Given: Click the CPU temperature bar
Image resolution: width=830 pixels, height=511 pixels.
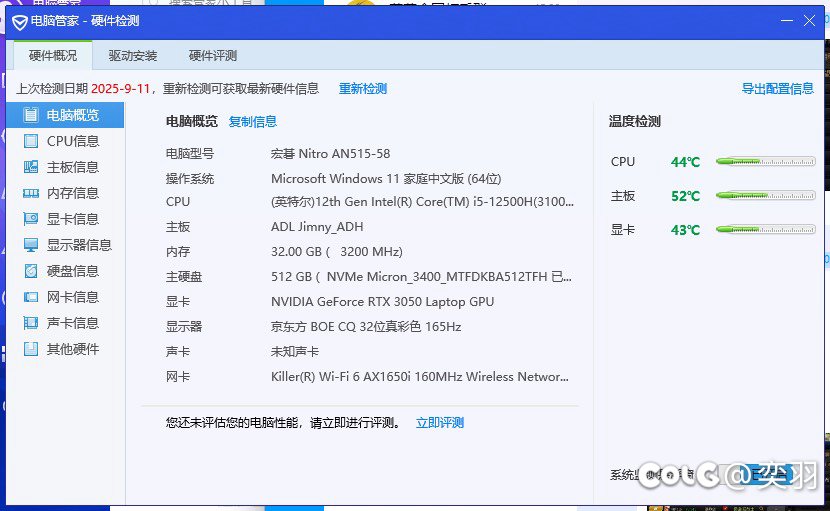Looking at the screenshot, I should (765, 161).
